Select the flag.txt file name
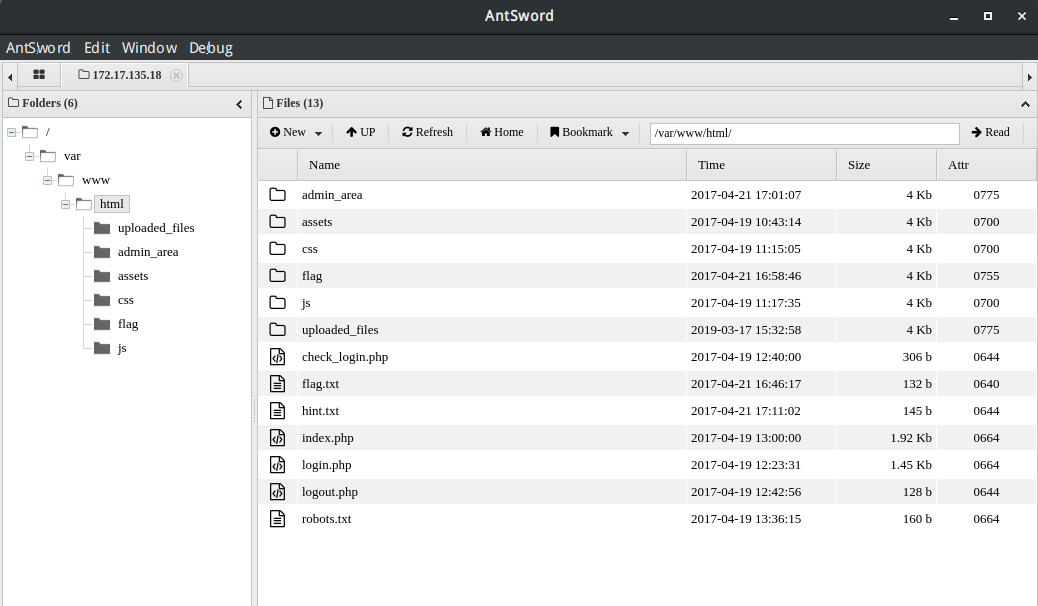This screenshot has width=1038, height=606. 320,384
